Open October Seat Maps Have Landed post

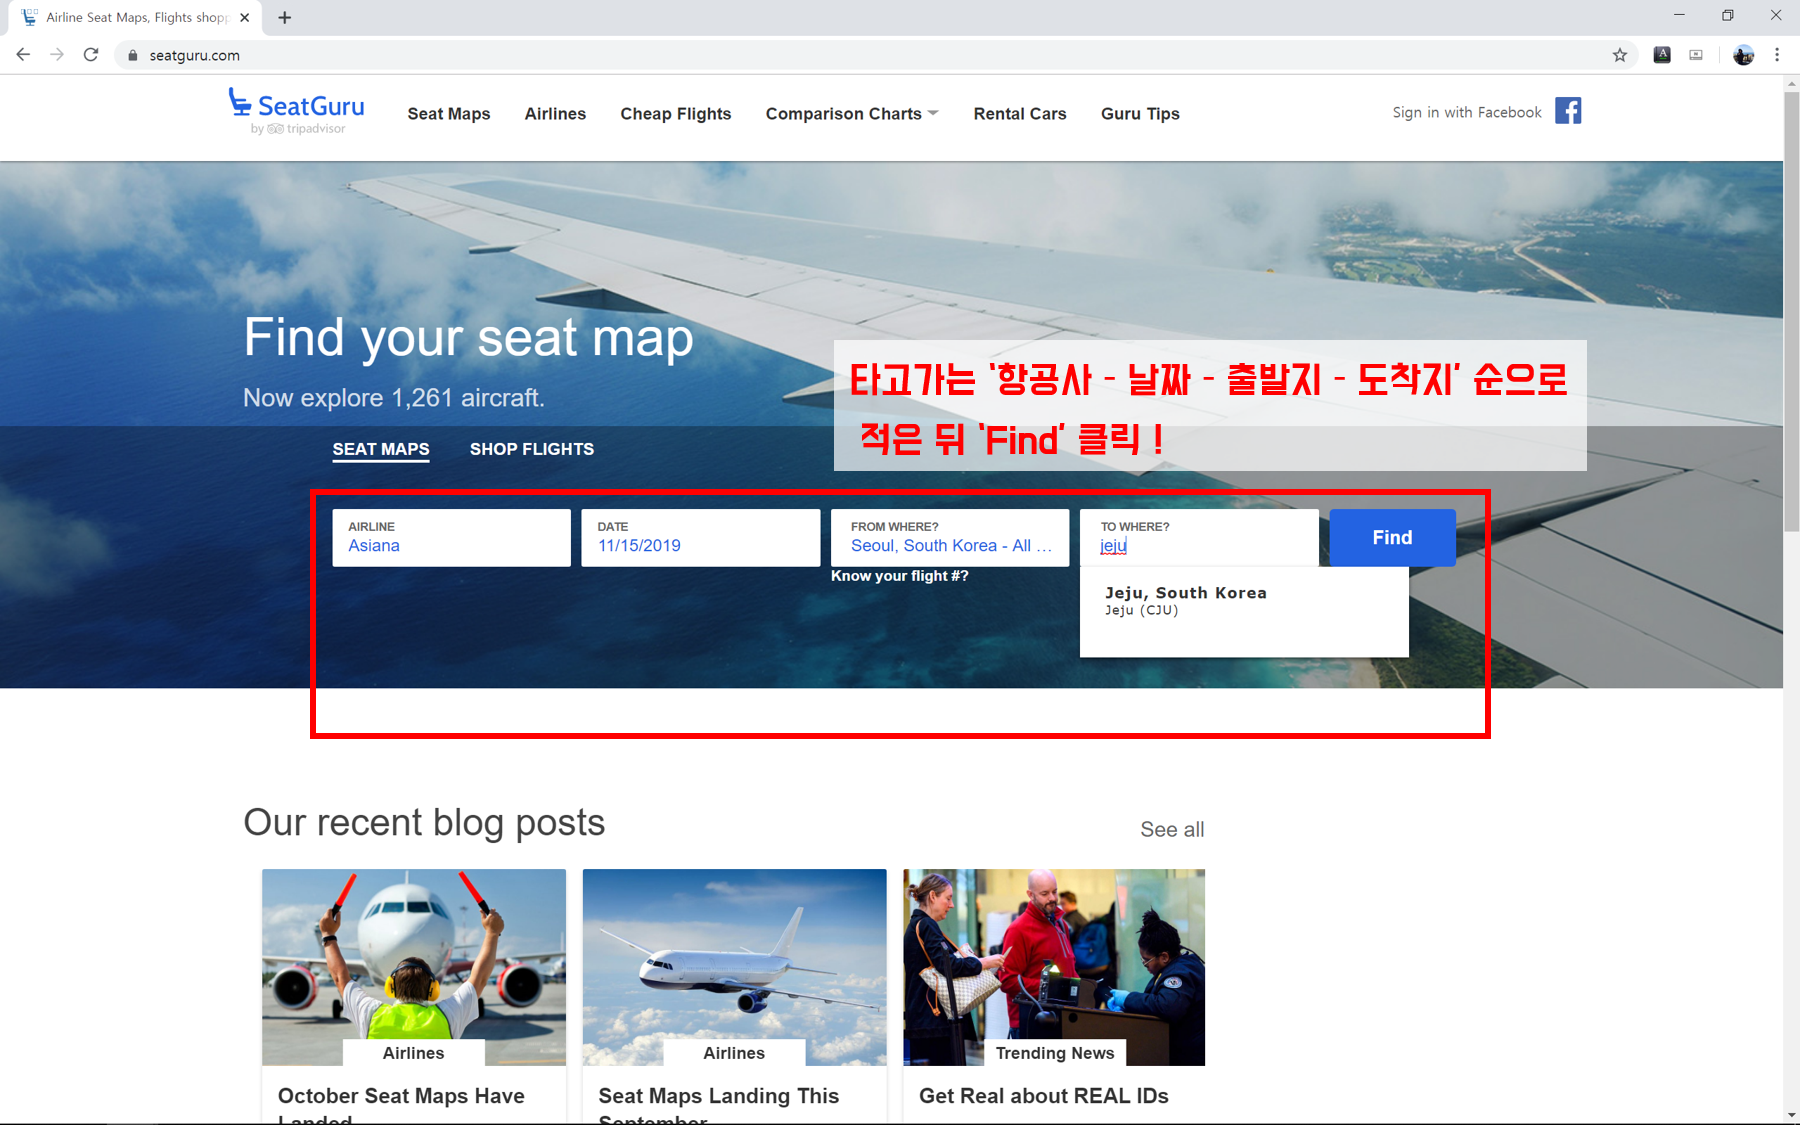click(x=401, y=1107)
